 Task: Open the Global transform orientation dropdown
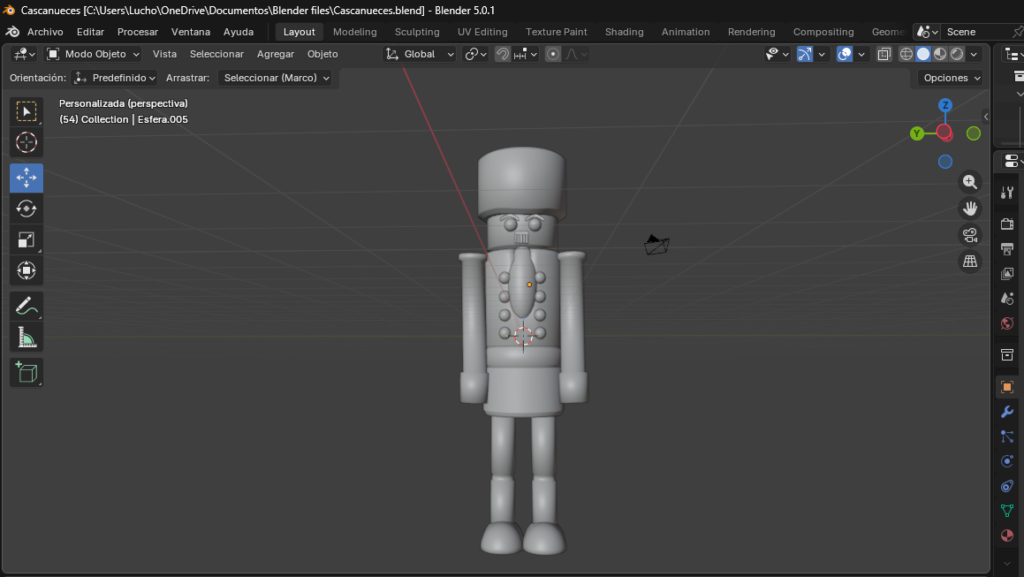[x=418, y=53]
